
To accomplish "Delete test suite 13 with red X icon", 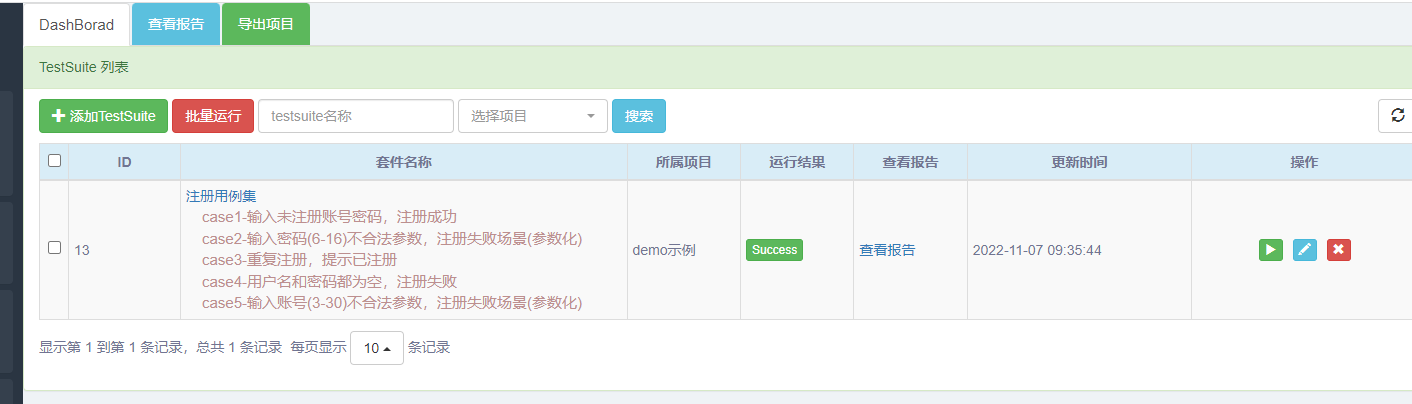I will coord(1339,250).
